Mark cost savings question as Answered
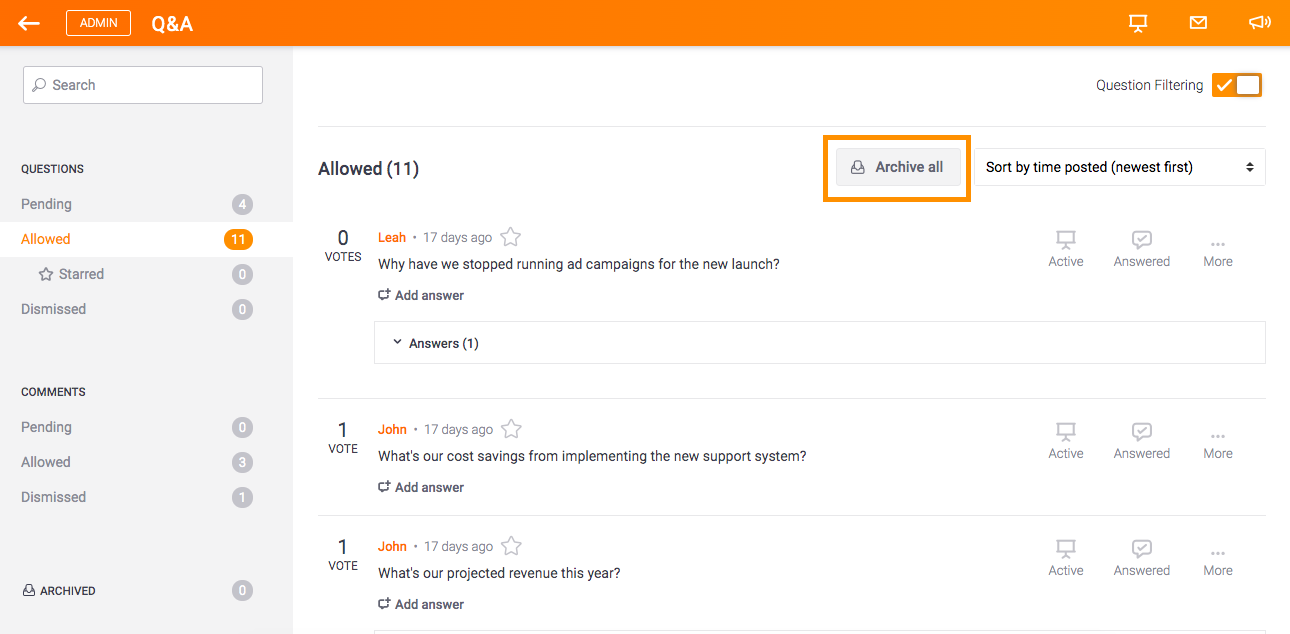Screen dimensions: 1290x634 (1142, 441)
